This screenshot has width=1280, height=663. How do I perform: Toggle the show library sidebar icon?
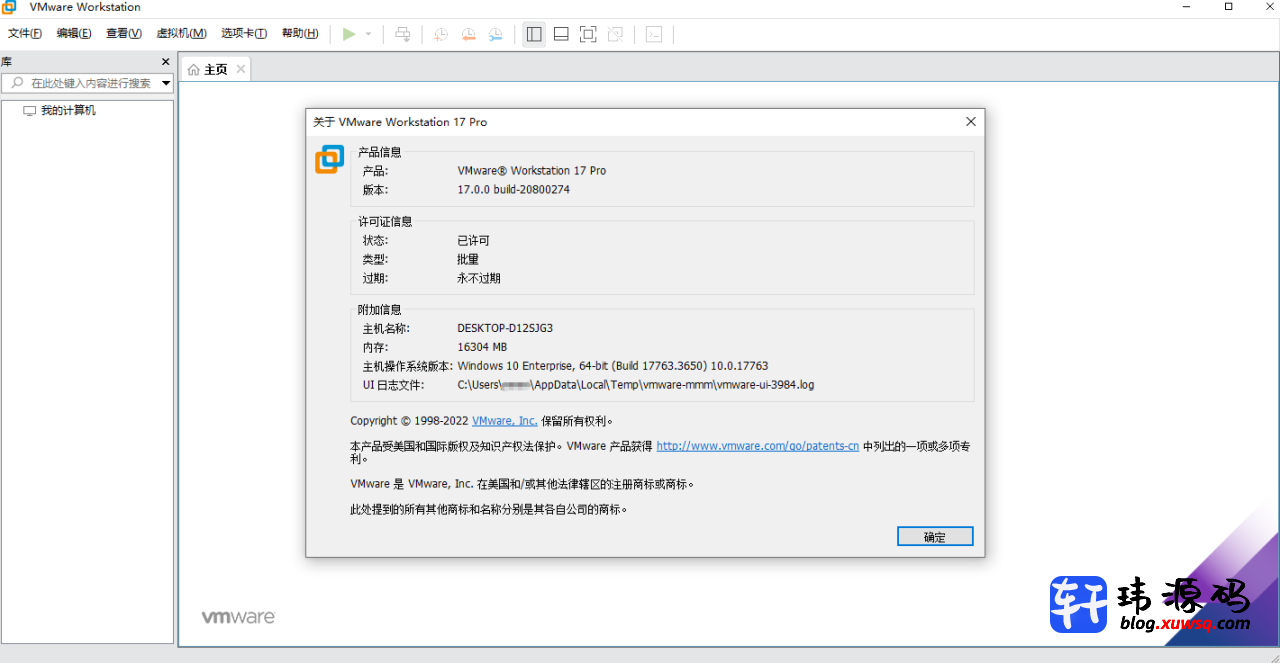click(x=534, y=34)
